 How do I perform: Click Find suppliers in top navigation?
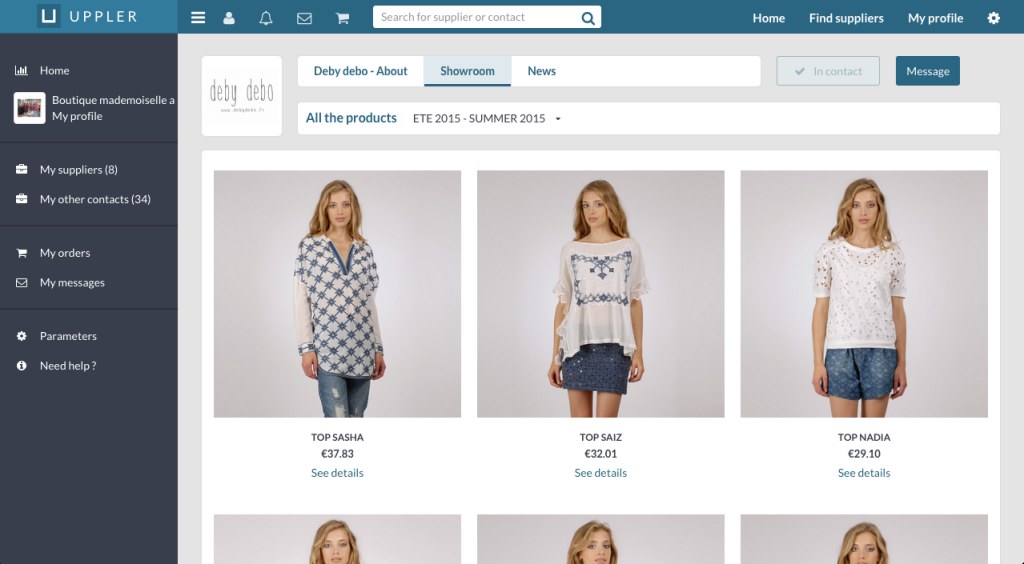click(846, 18)
